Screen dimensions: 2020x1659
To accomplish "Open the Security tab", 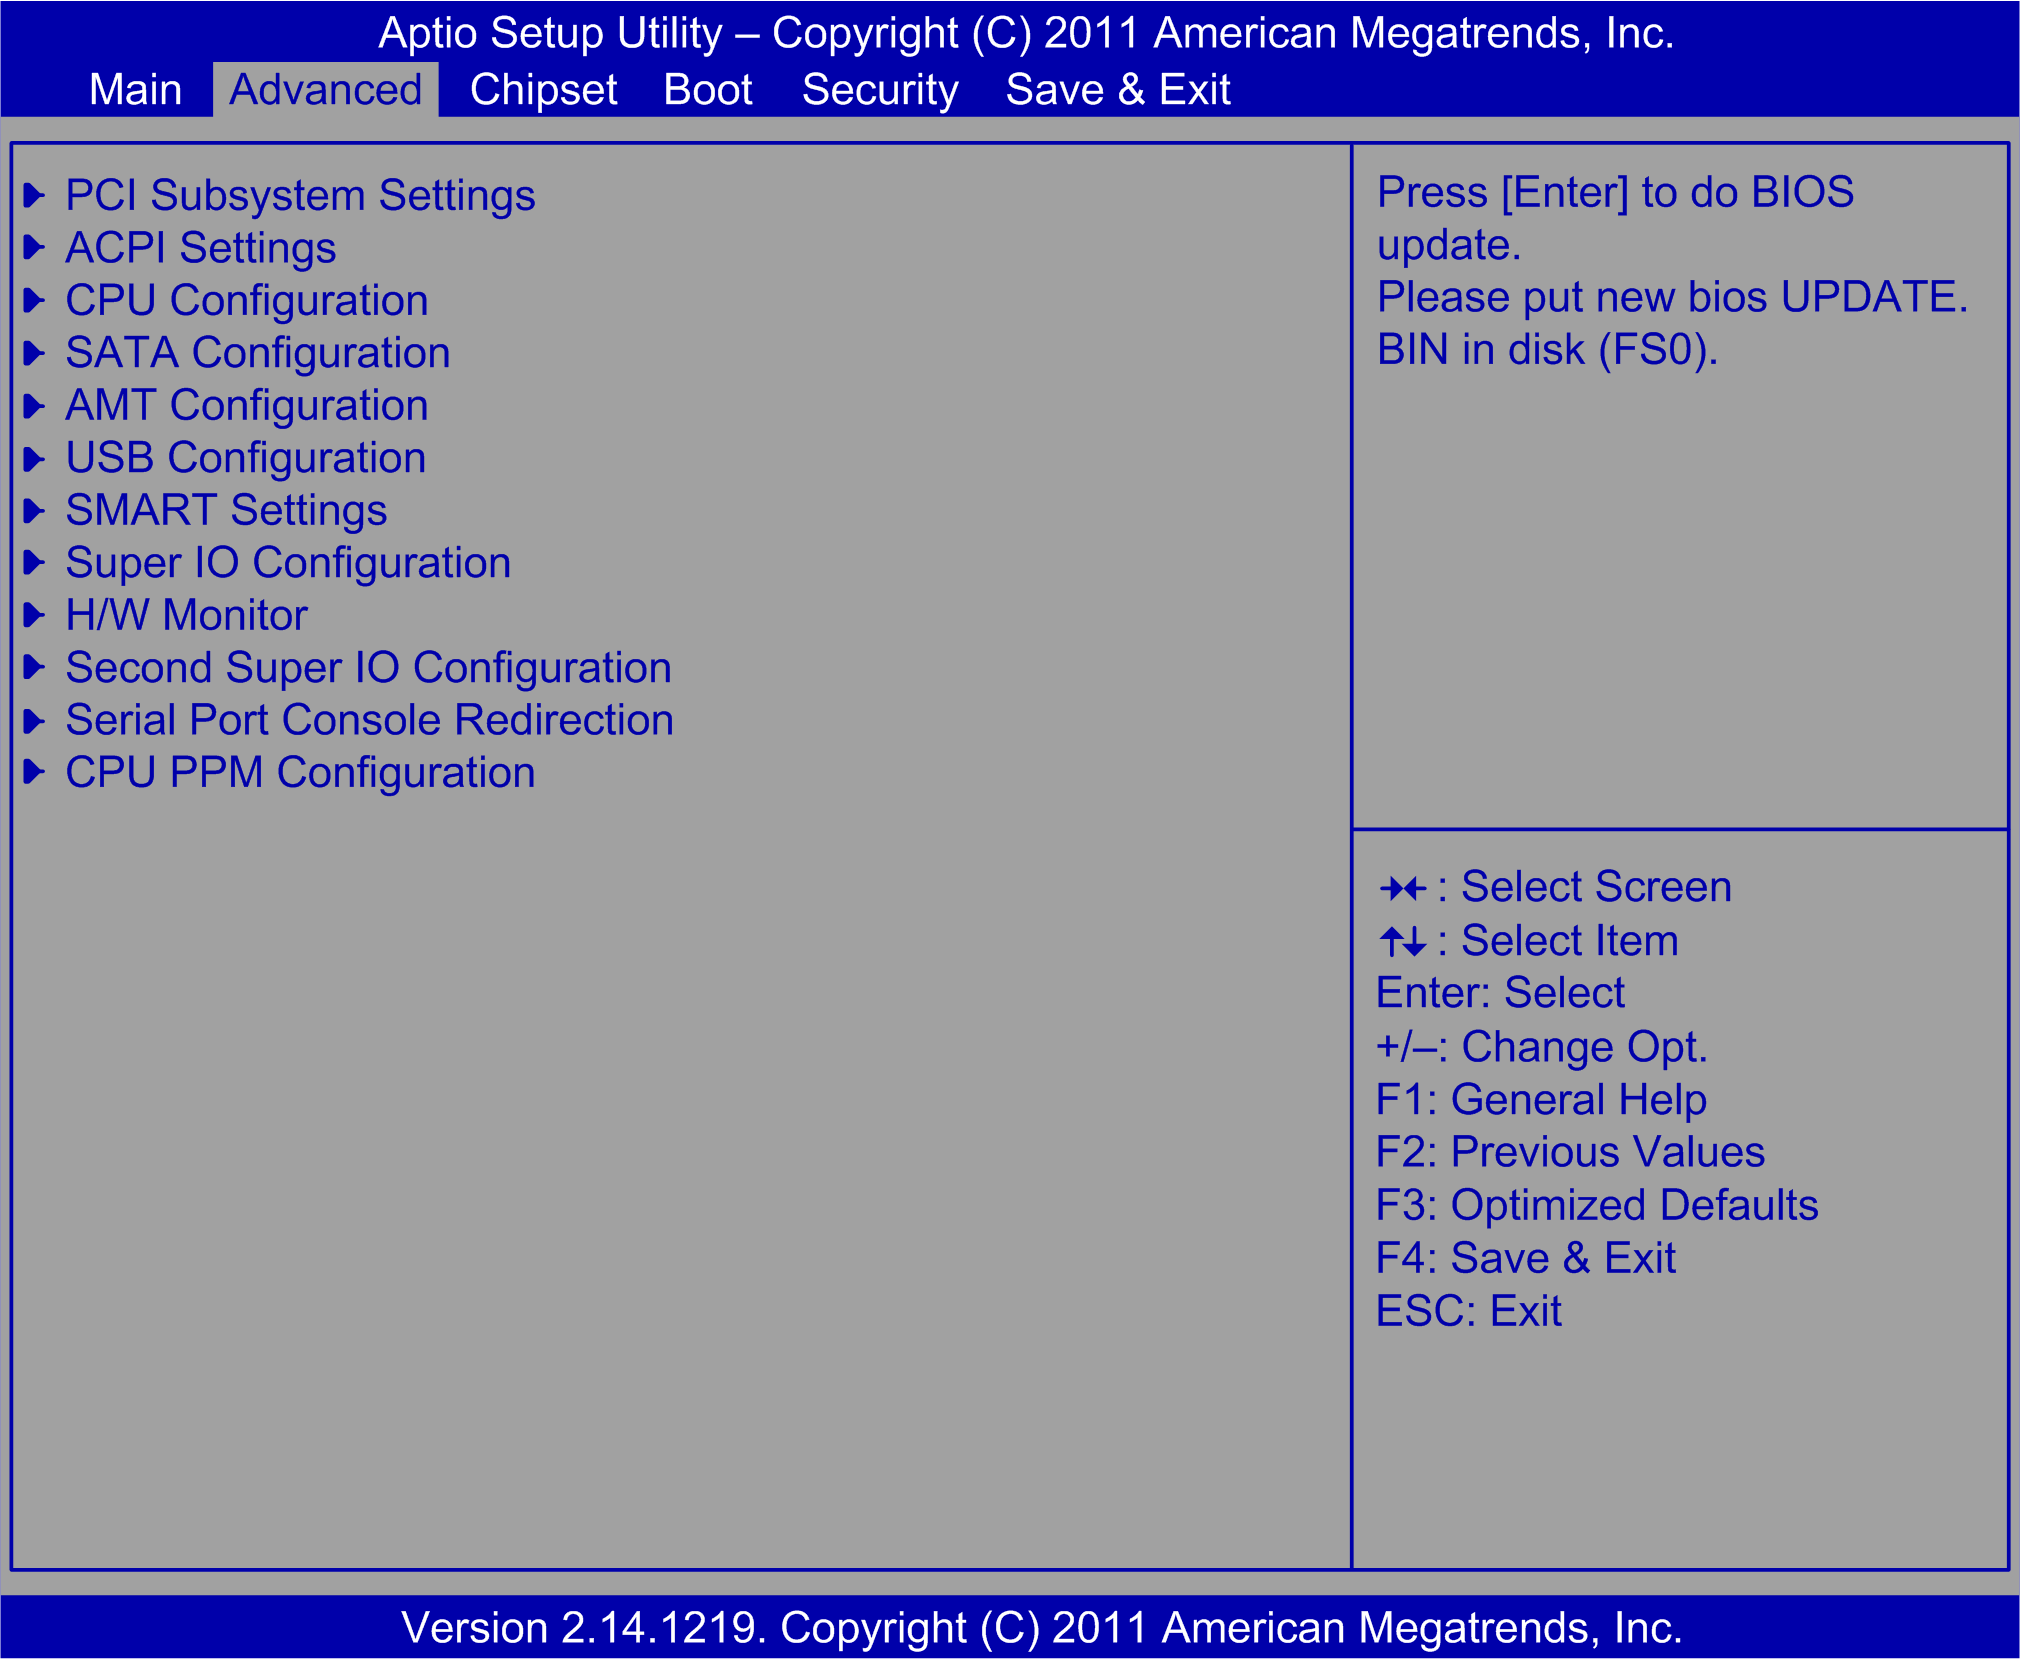I will pyautogui.click(x=880, y=90).
